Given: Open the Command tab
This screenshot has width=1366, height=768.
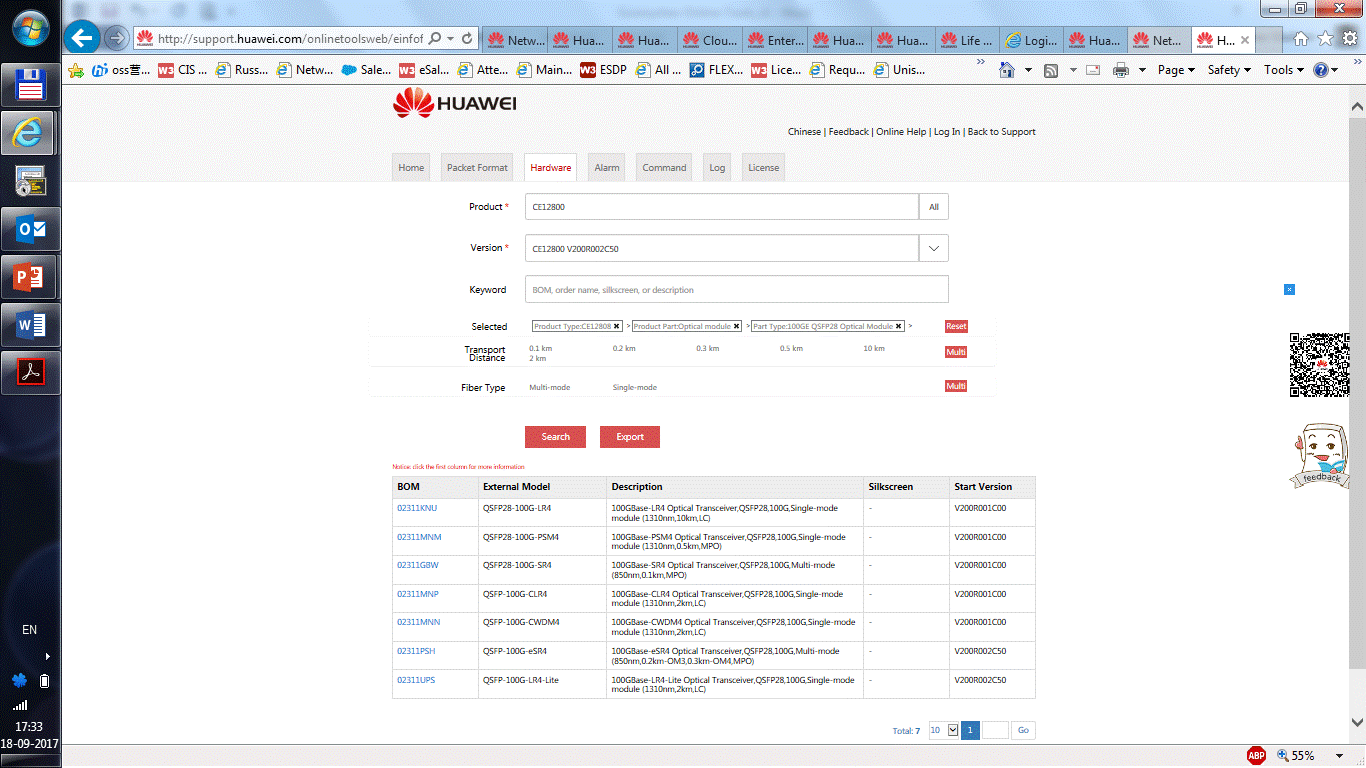Looking at the screenshot, I should (x=664, y=167).
